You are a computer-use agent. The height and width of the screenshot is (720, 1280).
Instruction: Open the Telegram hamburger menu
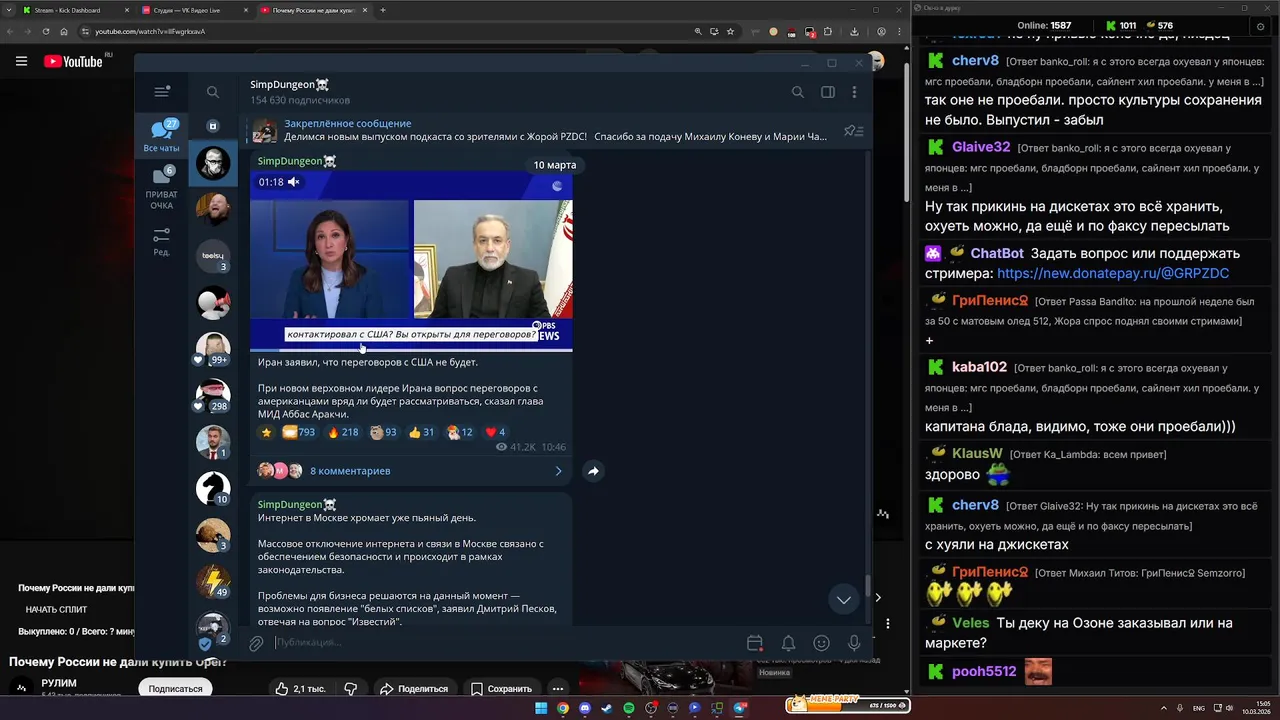[x=162, y=92]
